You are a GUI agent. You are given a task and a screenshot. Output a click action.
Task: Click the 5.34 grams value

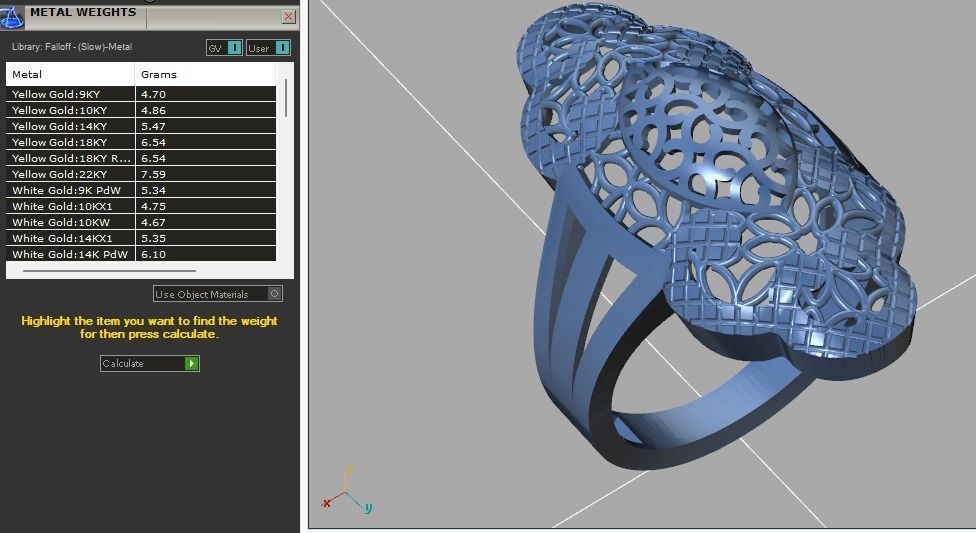tap(153, 191)
